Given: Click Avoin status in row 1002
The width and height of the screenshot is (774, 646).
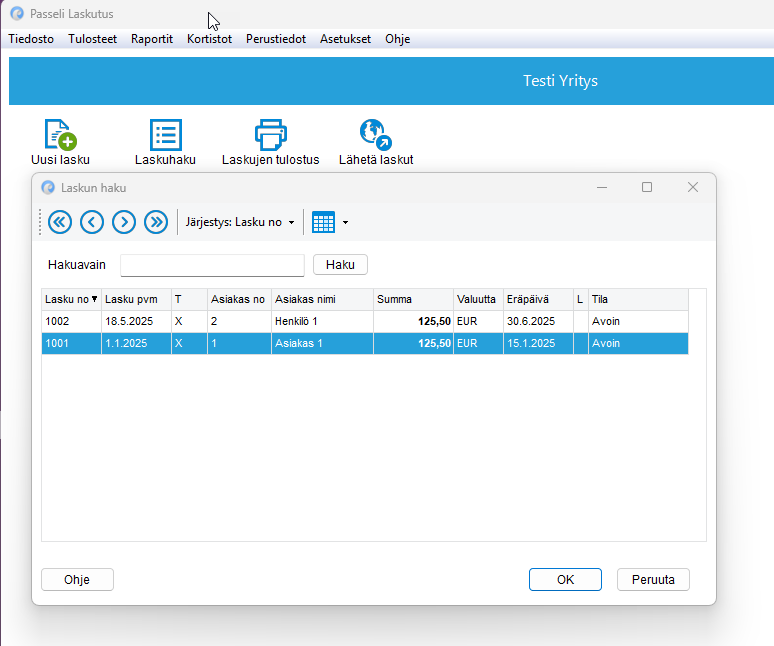Looking at the screenshot, I should click(x=638, y=321).
